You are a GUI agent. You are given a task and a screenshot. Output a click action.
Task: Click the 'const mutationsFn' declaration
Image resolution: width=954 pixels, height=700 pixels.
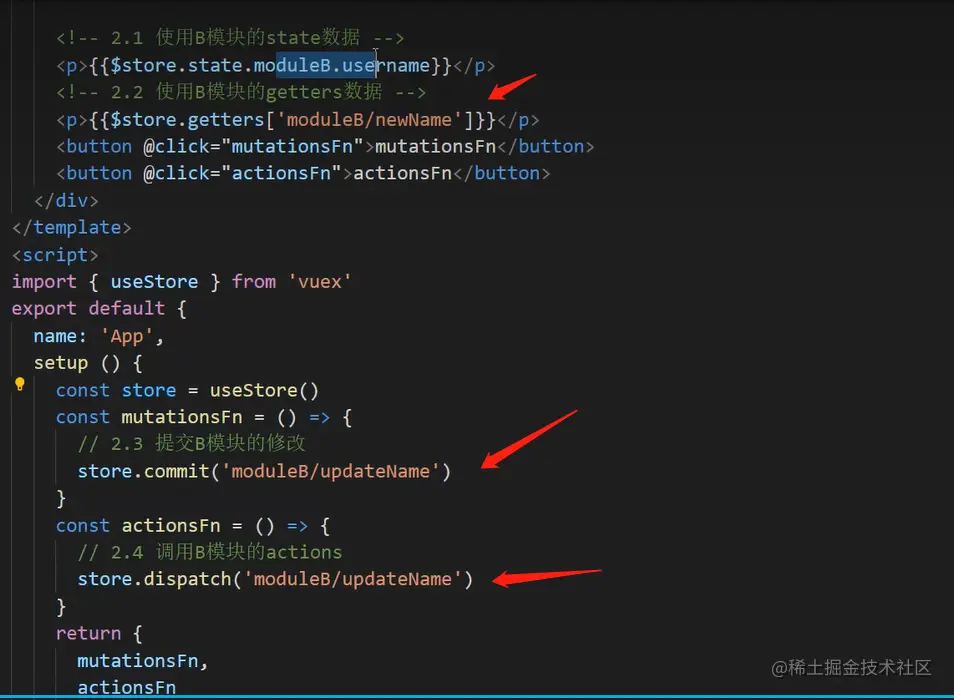pos(204,417)
